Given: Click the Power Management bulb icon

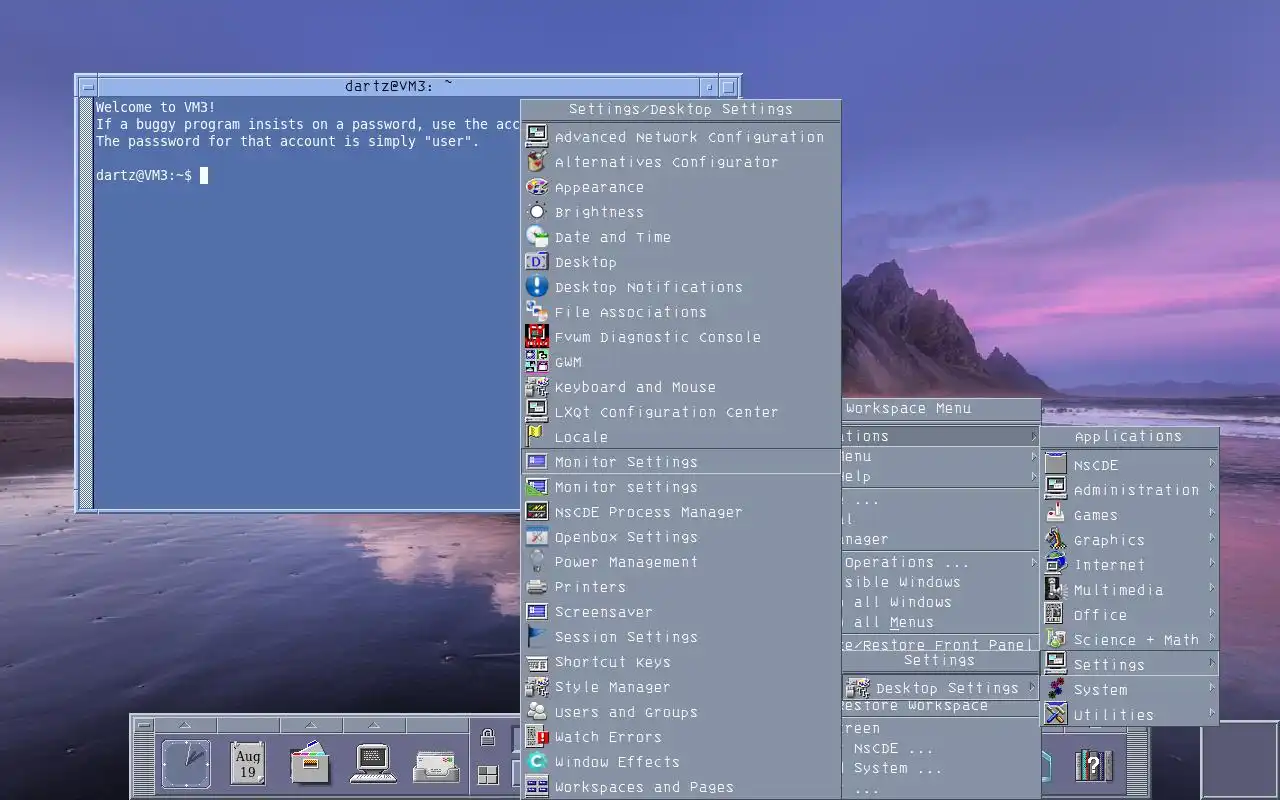Looking at the screenshot, I should tap(537, 561).
